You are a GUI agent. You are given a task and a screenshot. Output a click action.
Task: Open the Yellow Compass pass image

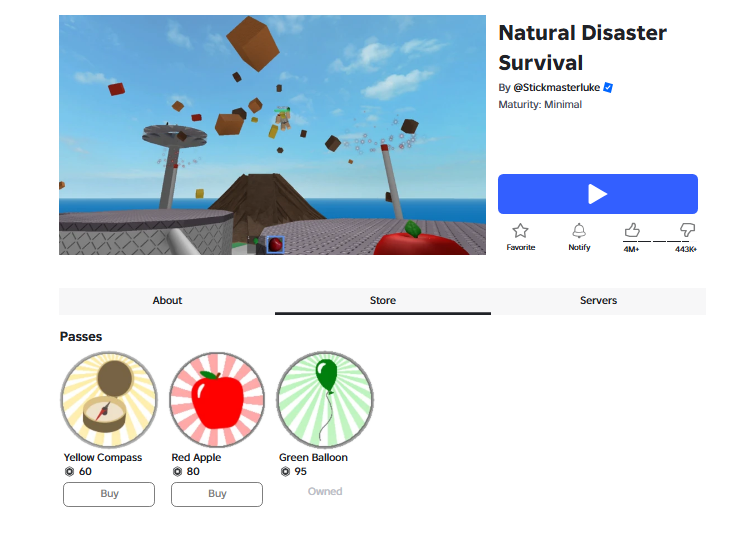coord(109,400)
